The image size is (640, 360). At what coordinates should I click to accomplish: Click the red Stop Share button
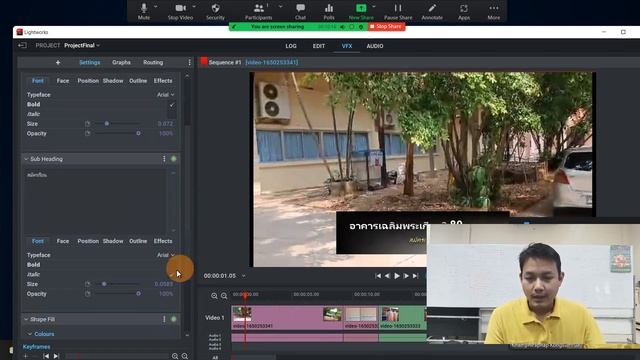tap(386, 27)
